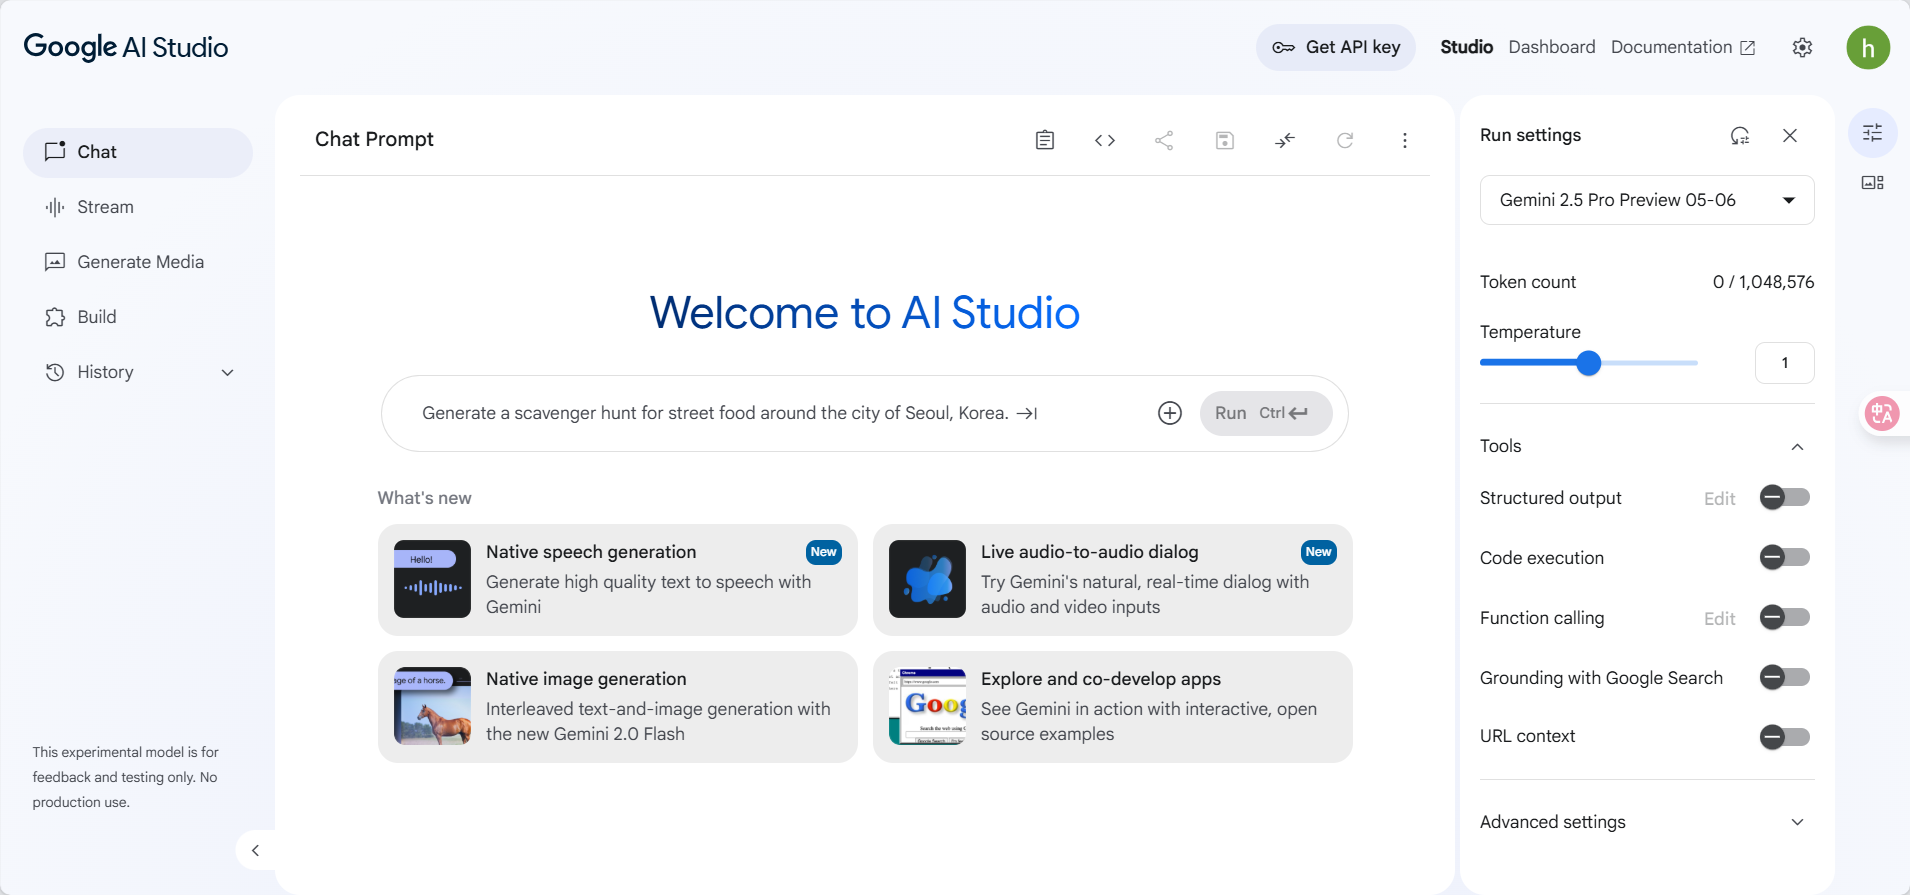The image size is (1910, 895).
Task: Enable the Code execution toggle
Action: click(1785, 557)
